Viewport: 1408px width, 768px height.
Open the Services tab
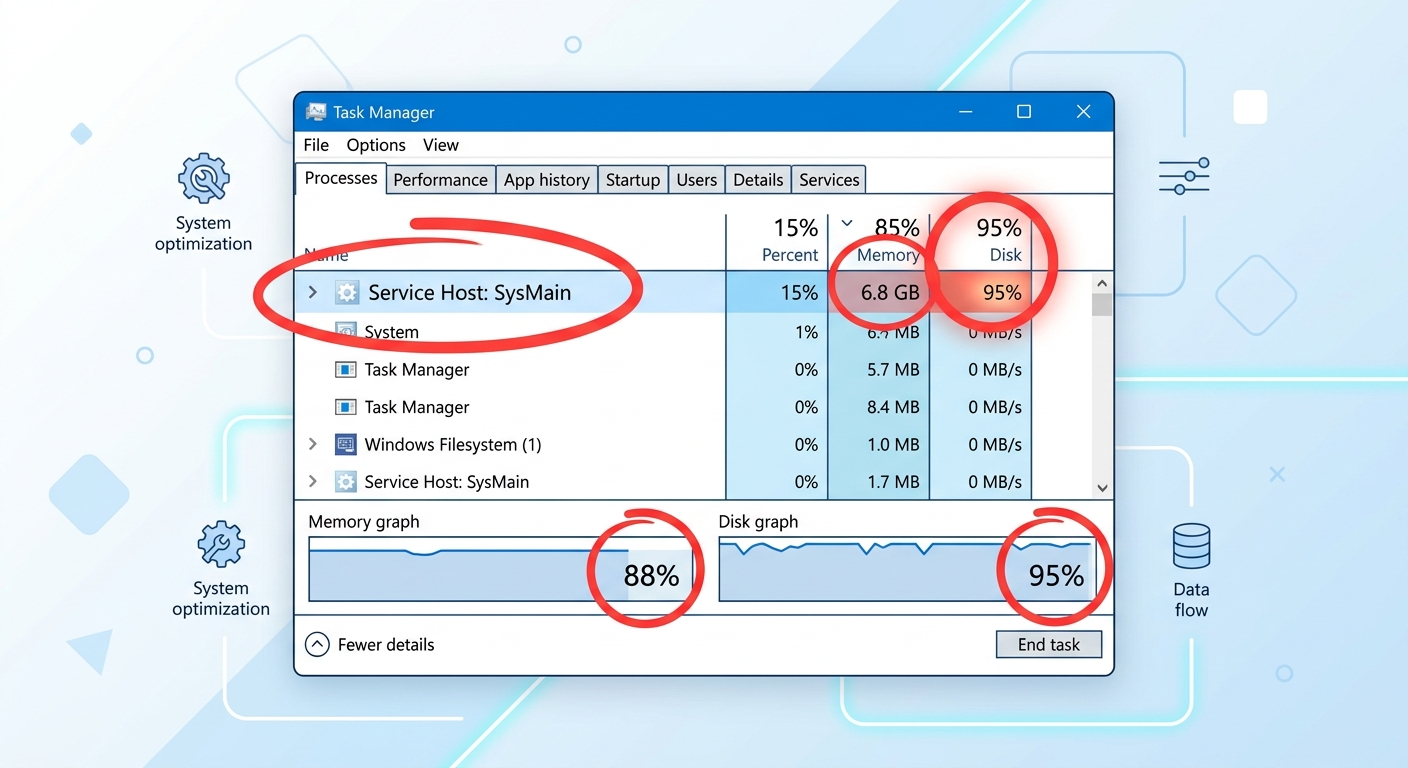point(829,180)
